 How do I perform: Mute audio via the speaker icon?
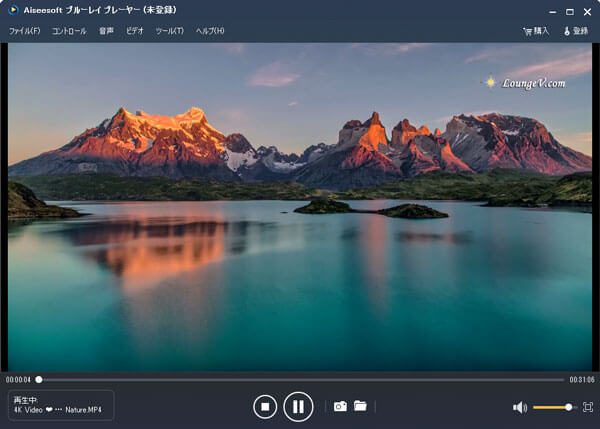pos(519,407)
